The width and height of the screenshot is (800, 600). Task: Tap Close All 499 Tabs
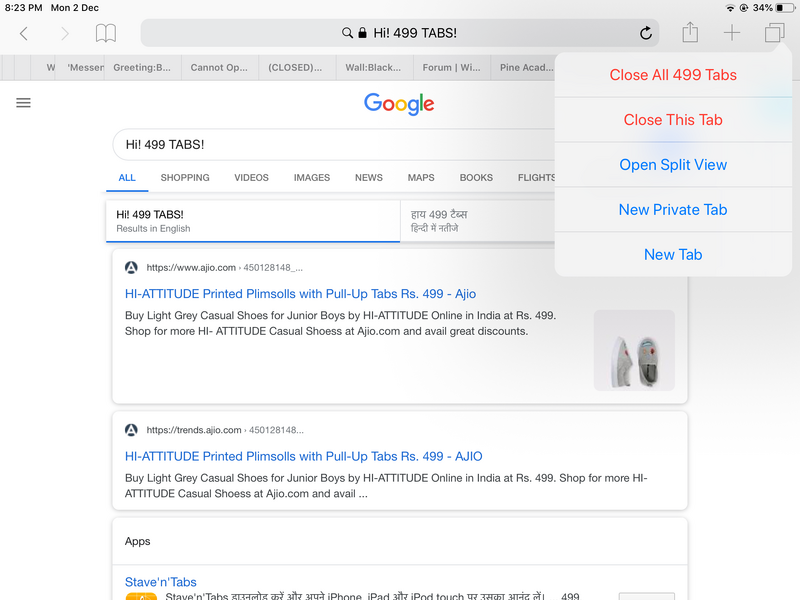coord(672,74)
